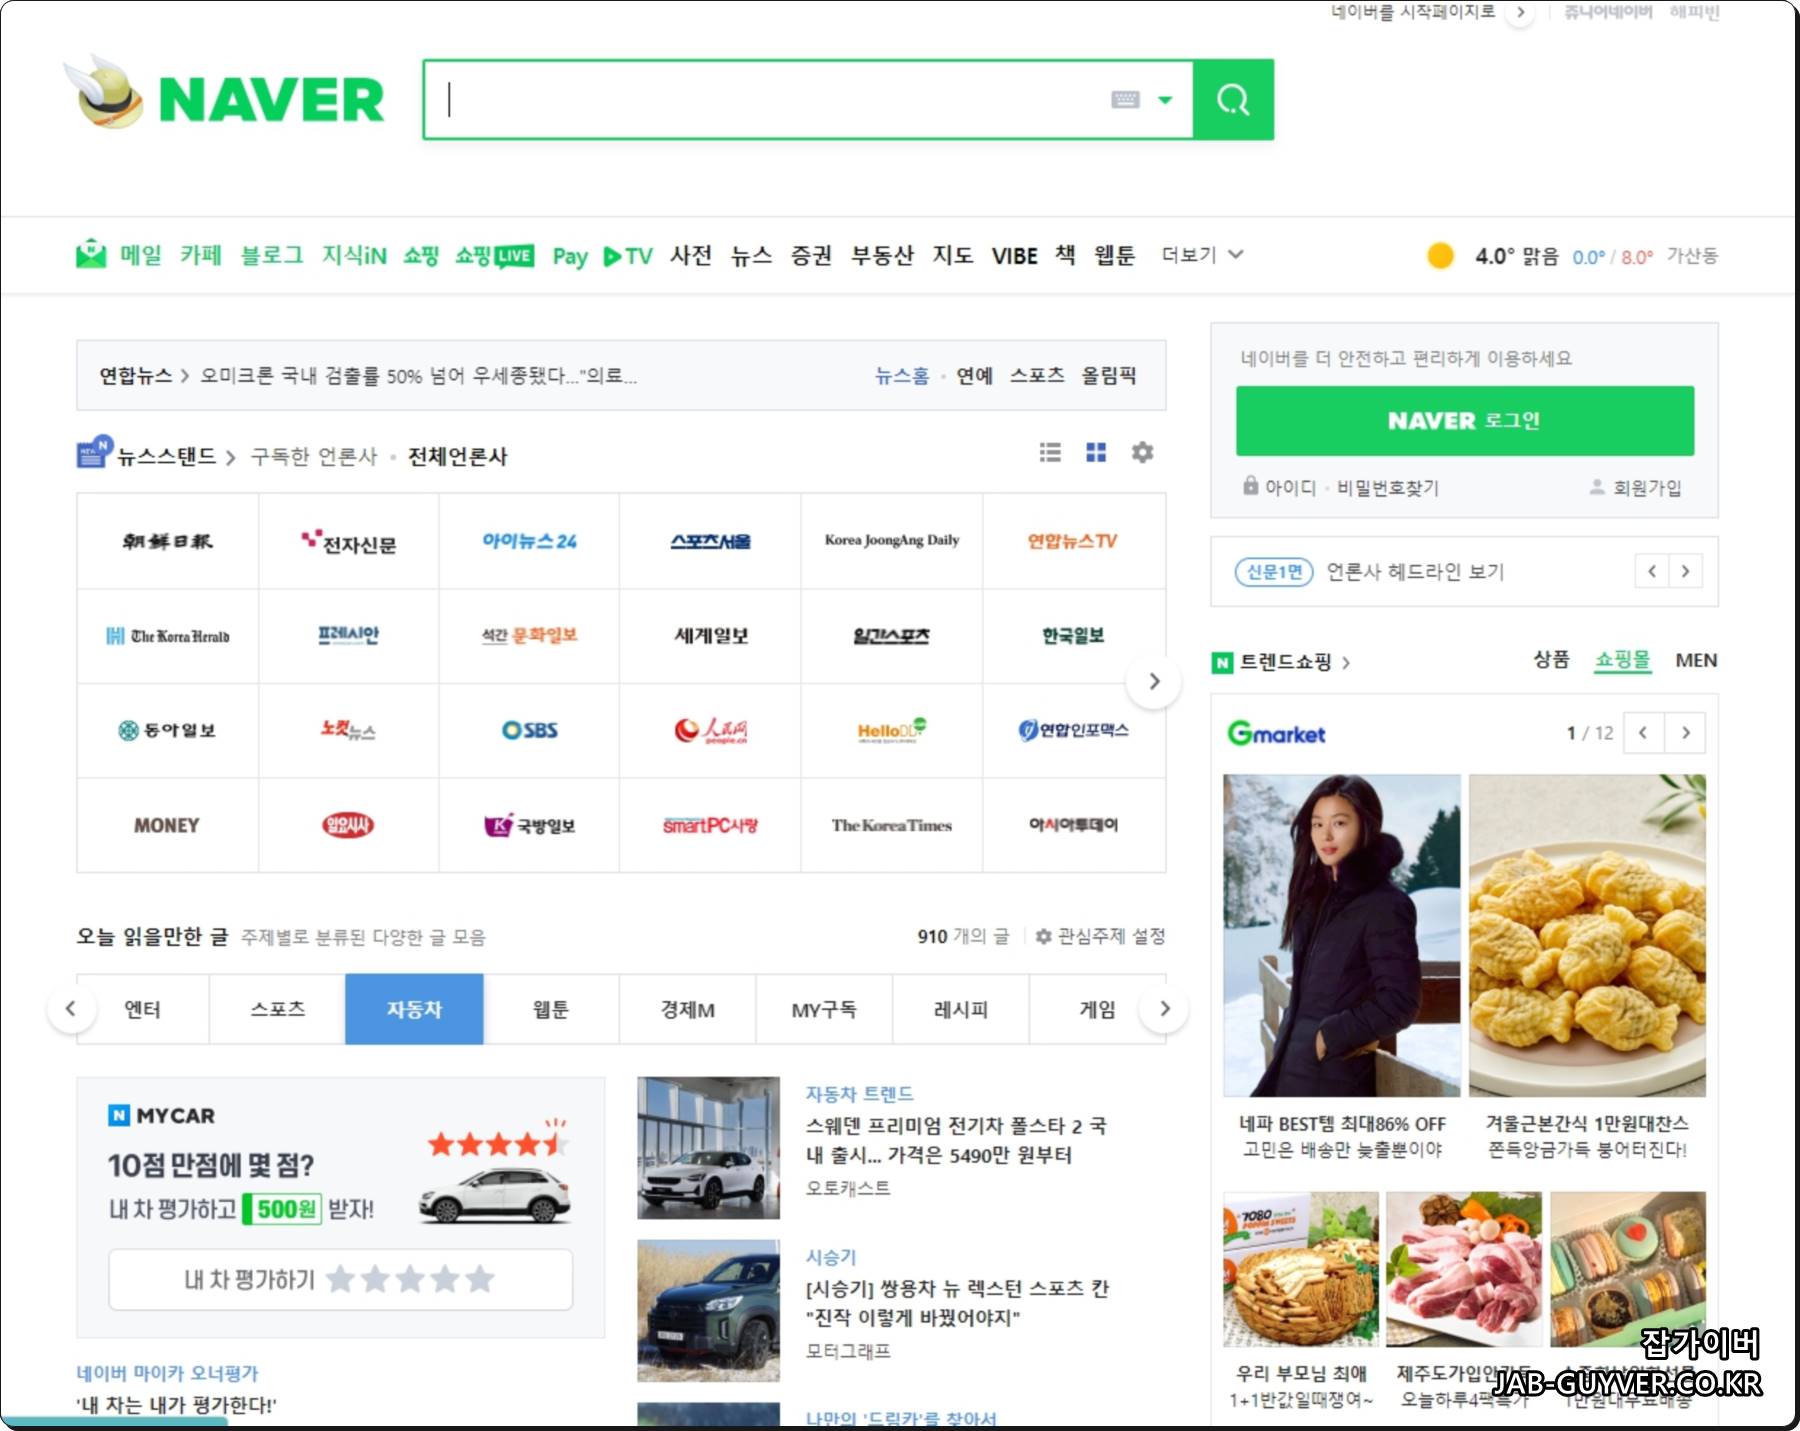Viewport: 1800px width, 1431px height.
Task: Open The Korea Herald logo
Action: (x=167, y=636)
